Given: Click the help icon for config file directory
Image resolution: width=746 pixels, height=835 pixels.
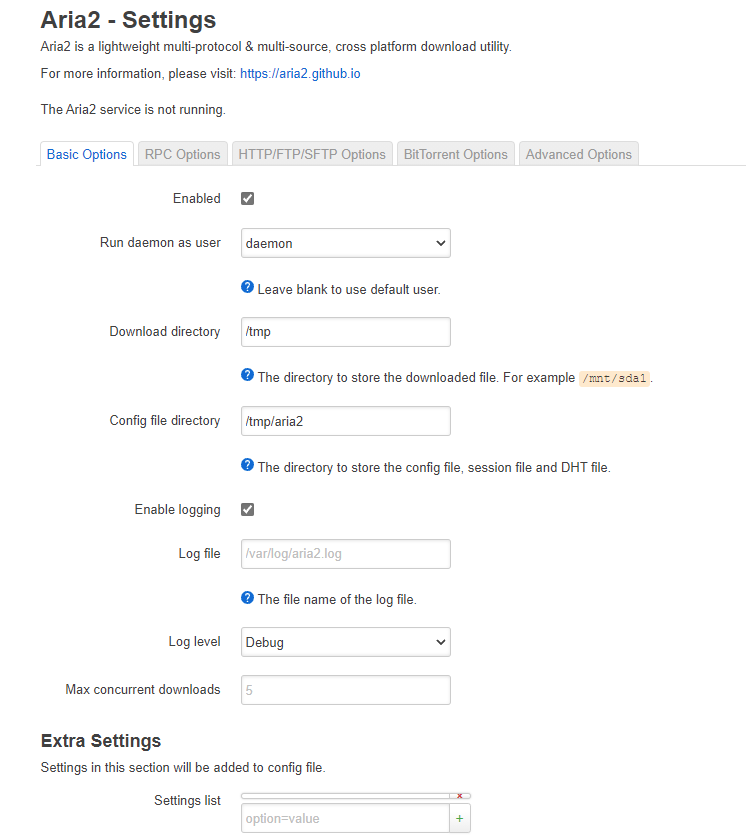Looking at the screenshot, I should pos(247,464).
